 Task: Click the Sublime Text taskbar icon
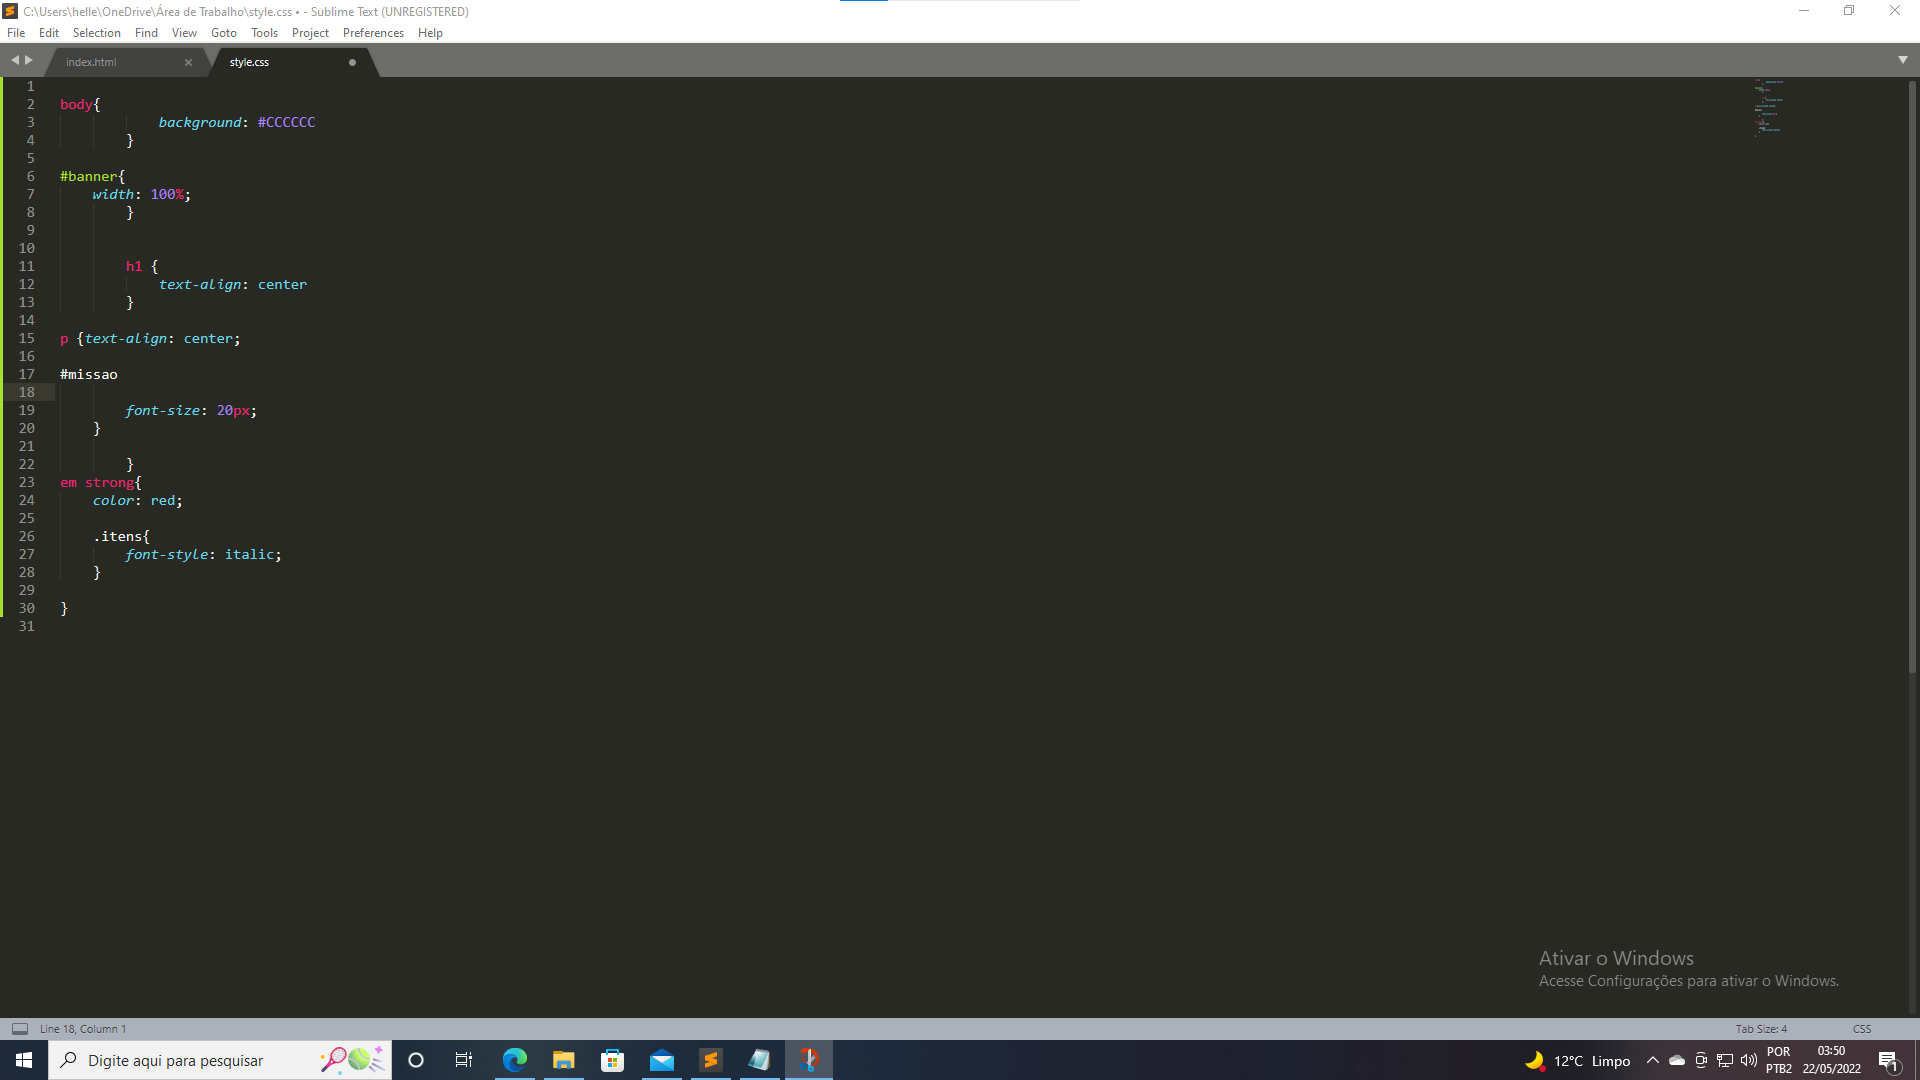tap(711, 1059)
